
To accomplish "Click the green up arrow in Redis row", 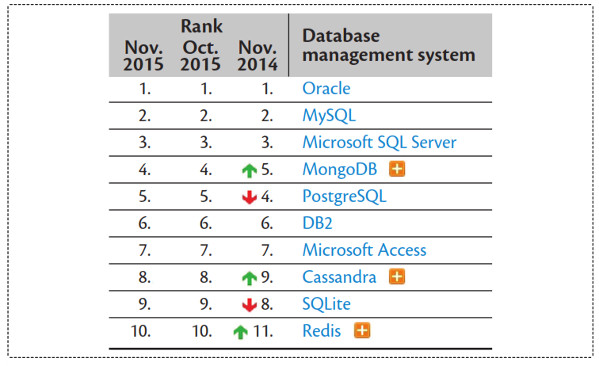I will 241,332.
